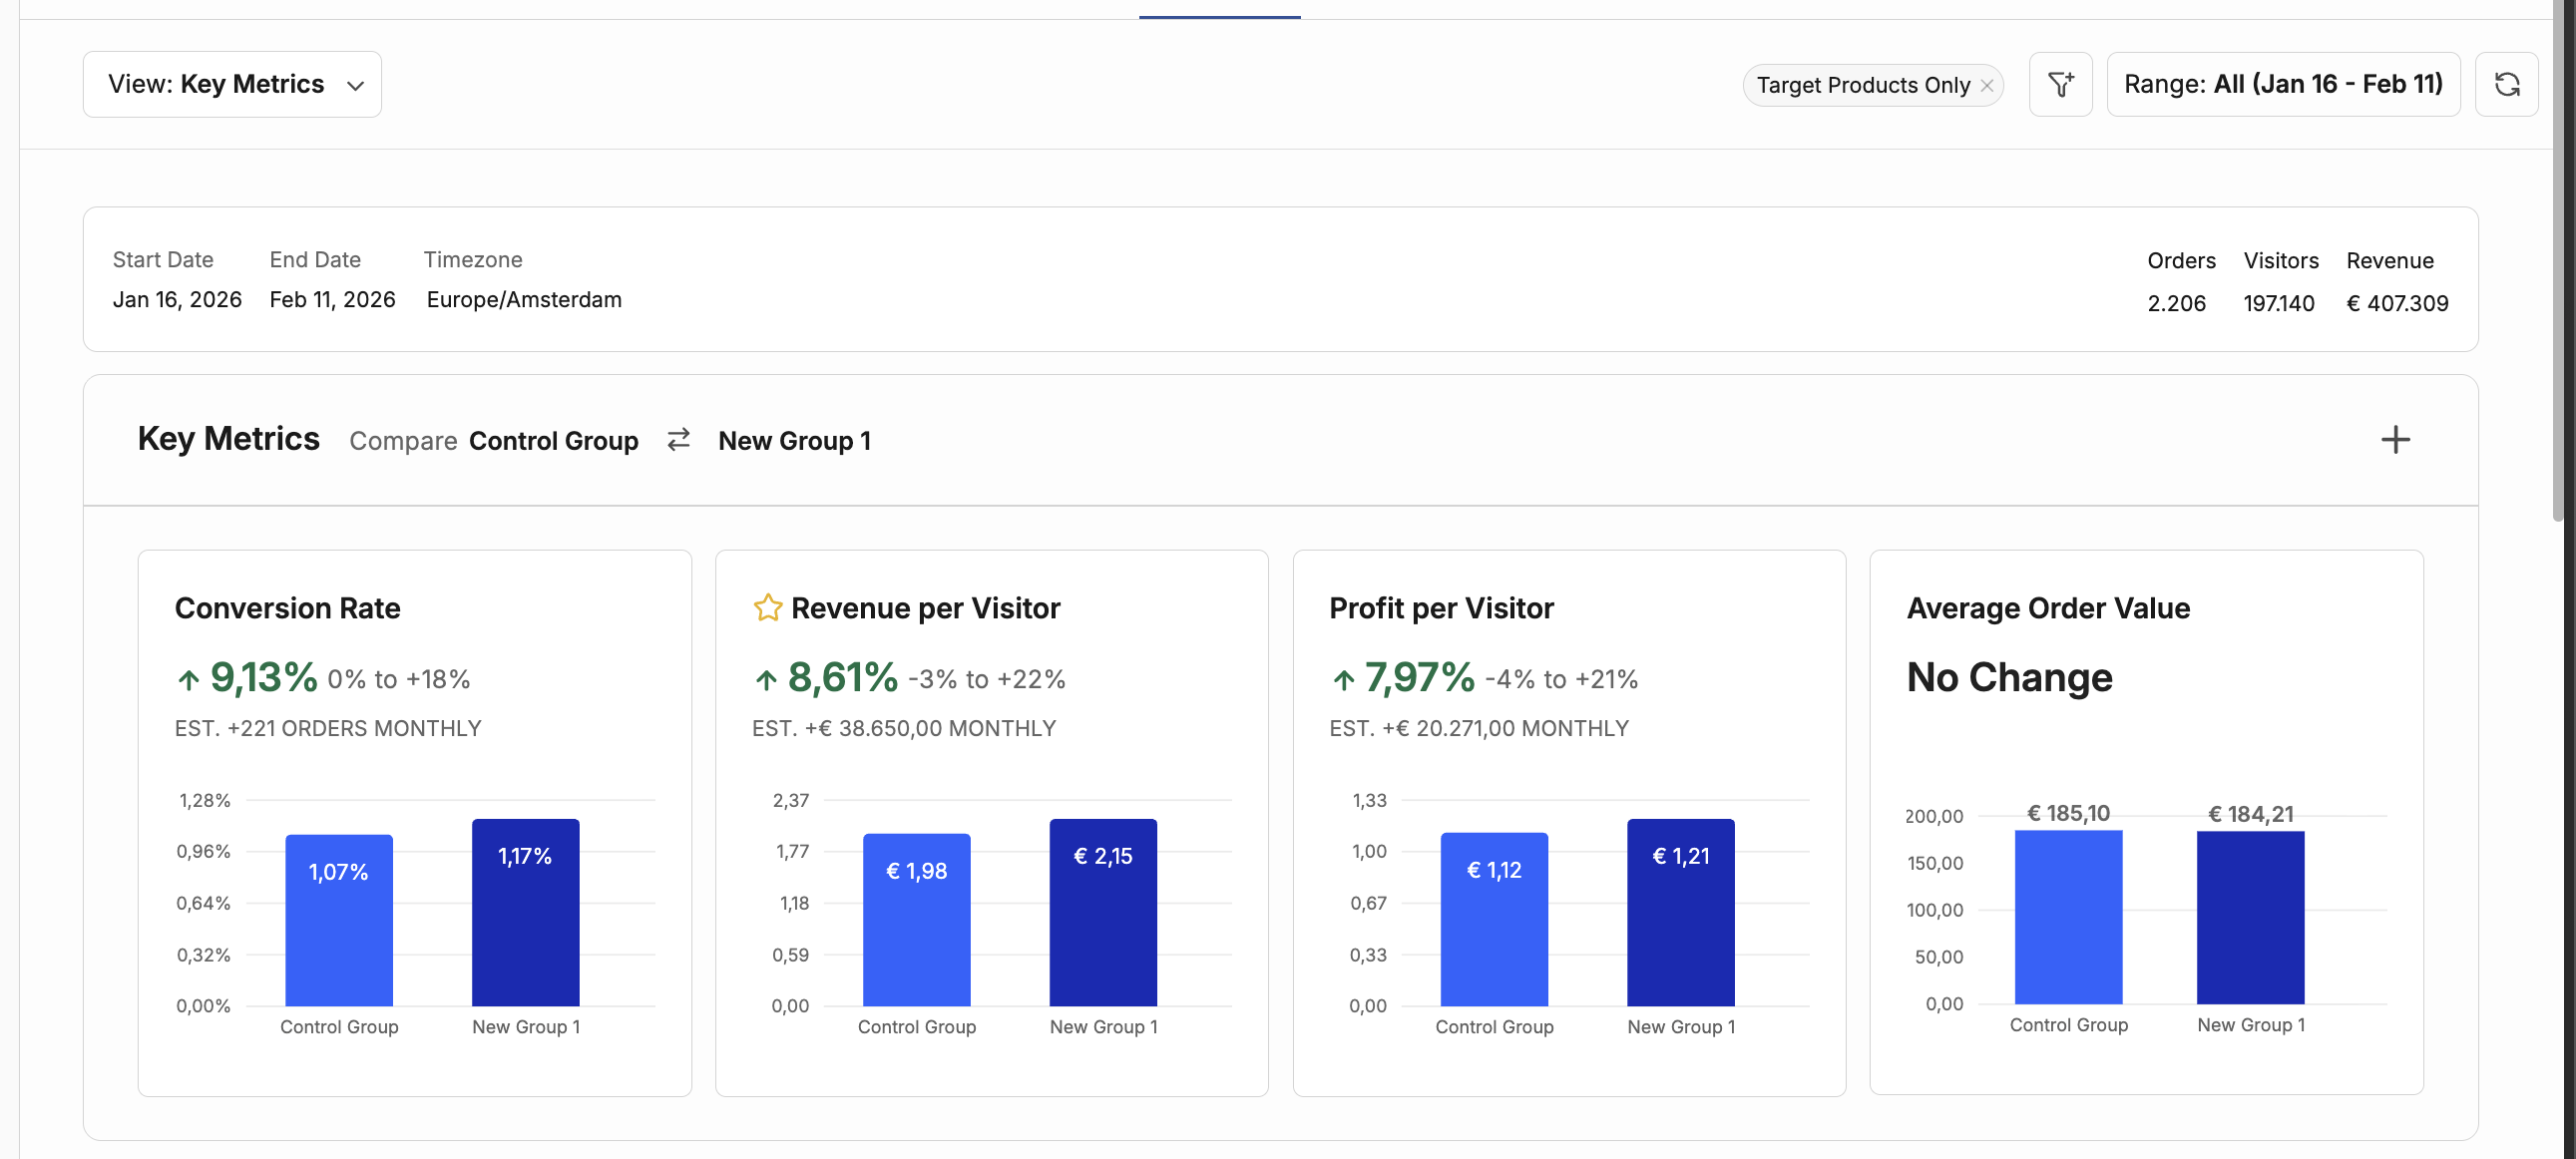Click the Control Group bar showing 1,07%
Viewport: 2576px width, 1159px height.
pos(339,920)
